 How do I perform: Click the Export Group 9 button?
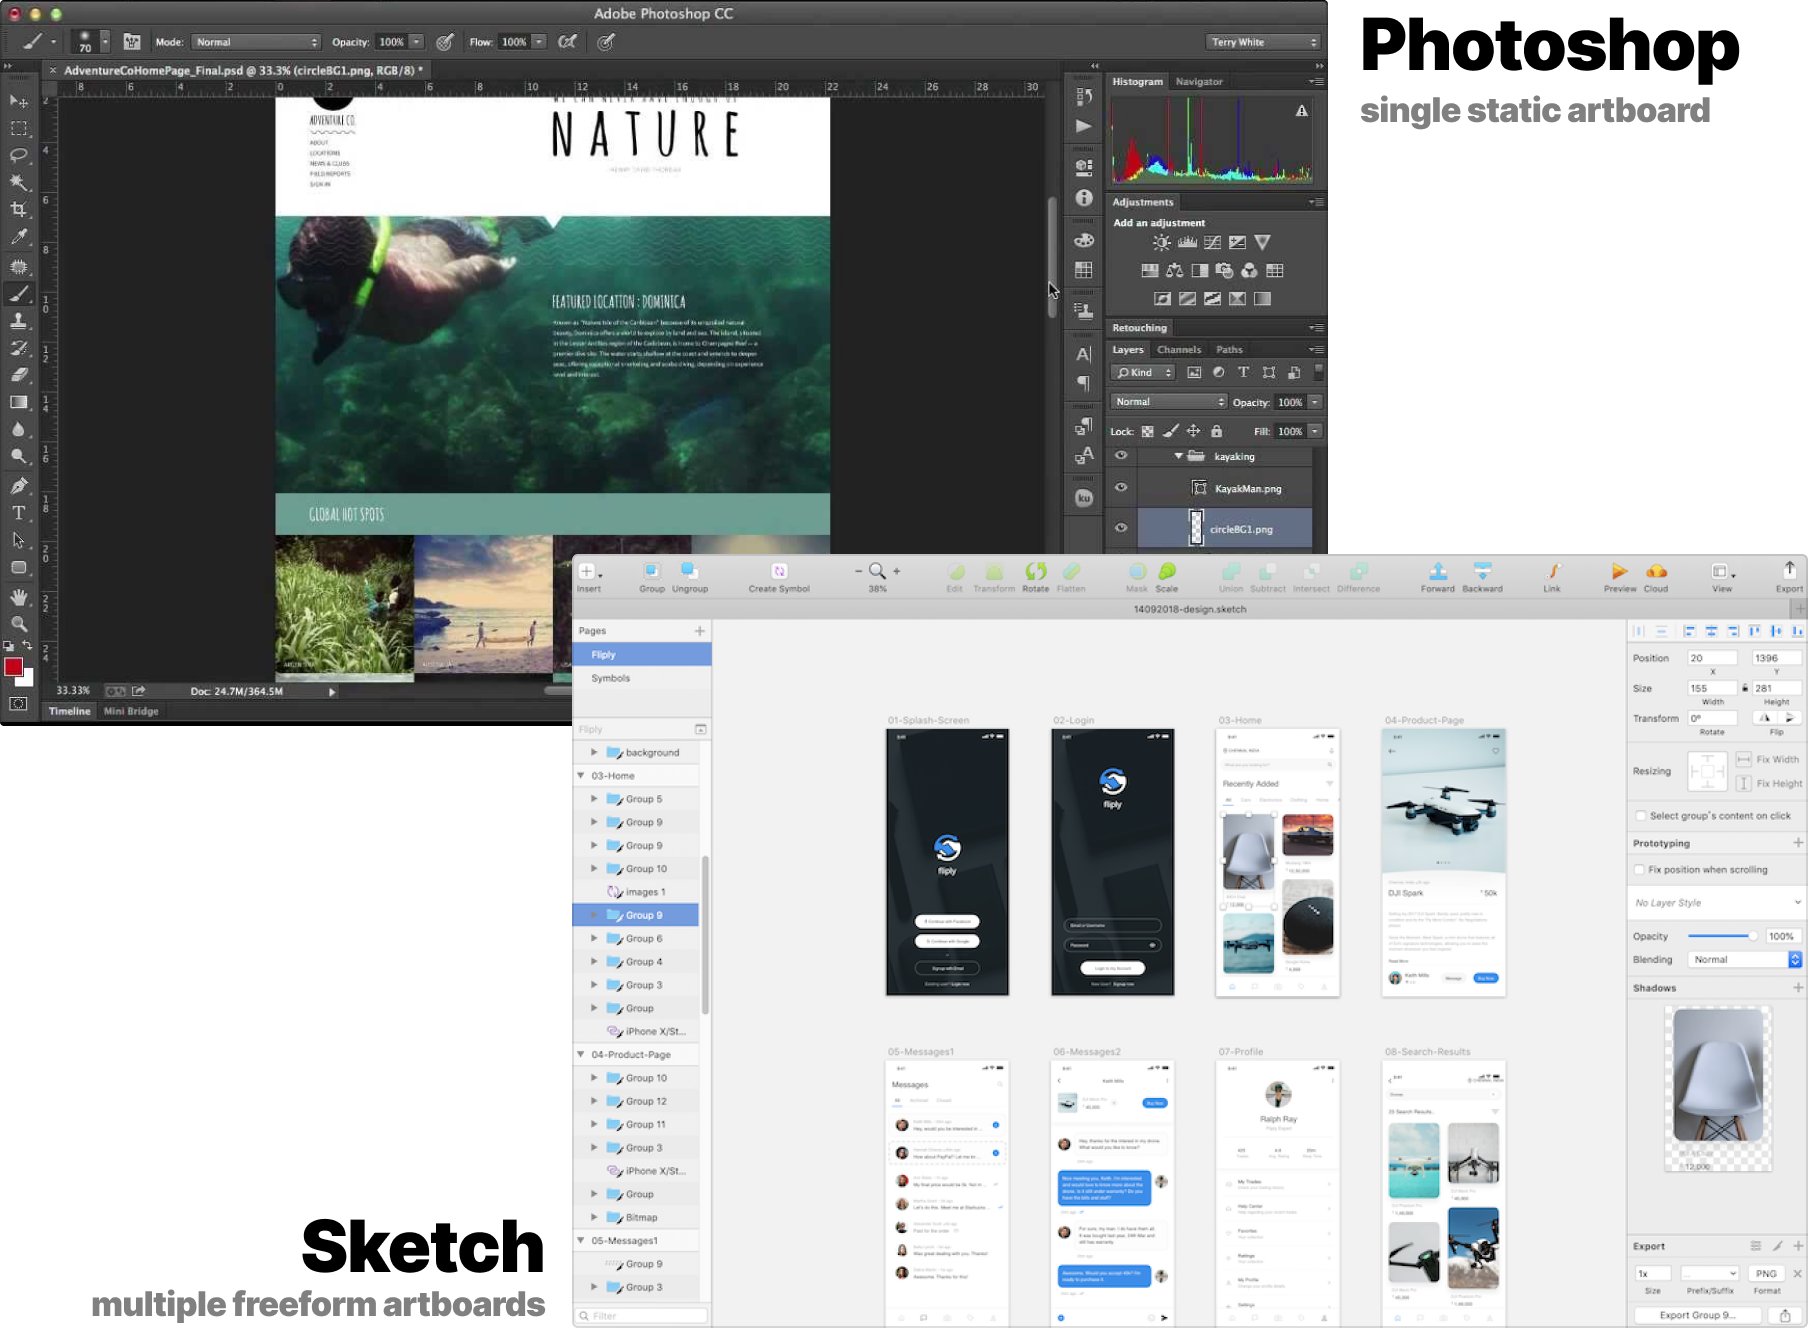[x=1697, y=1315]
